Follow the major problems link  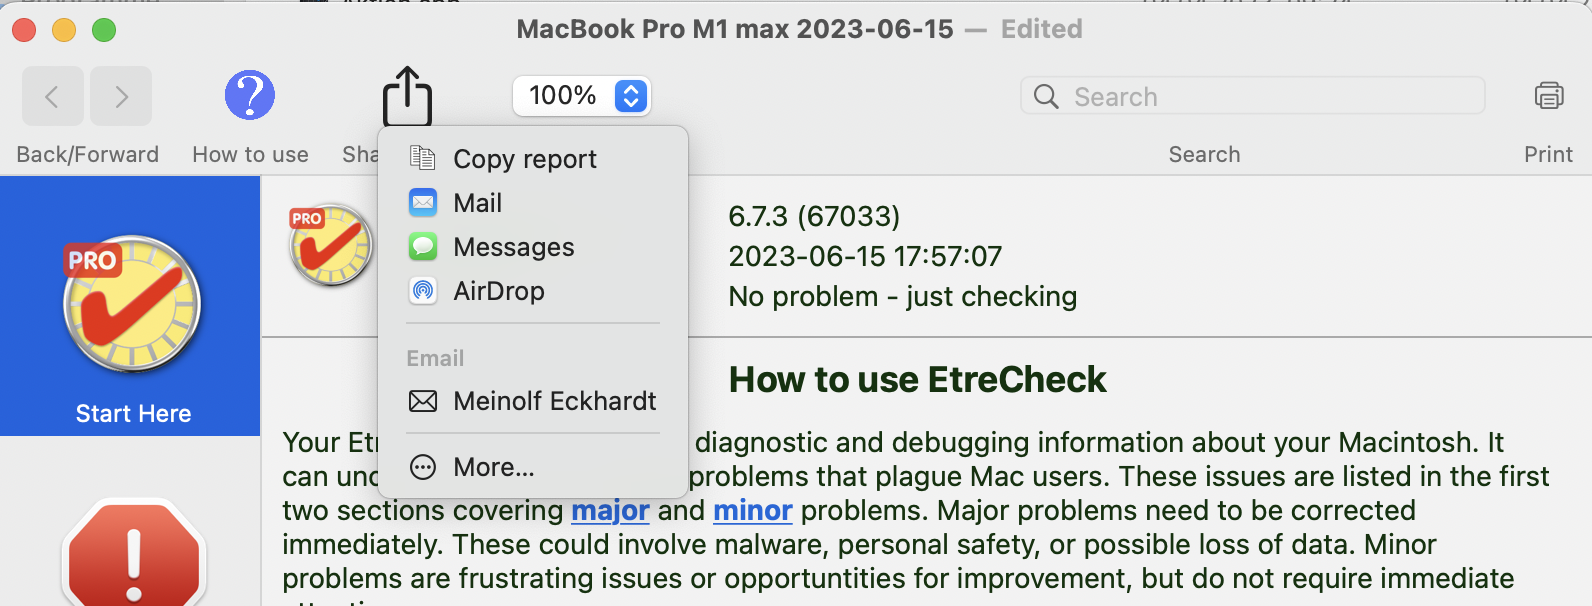610,511
